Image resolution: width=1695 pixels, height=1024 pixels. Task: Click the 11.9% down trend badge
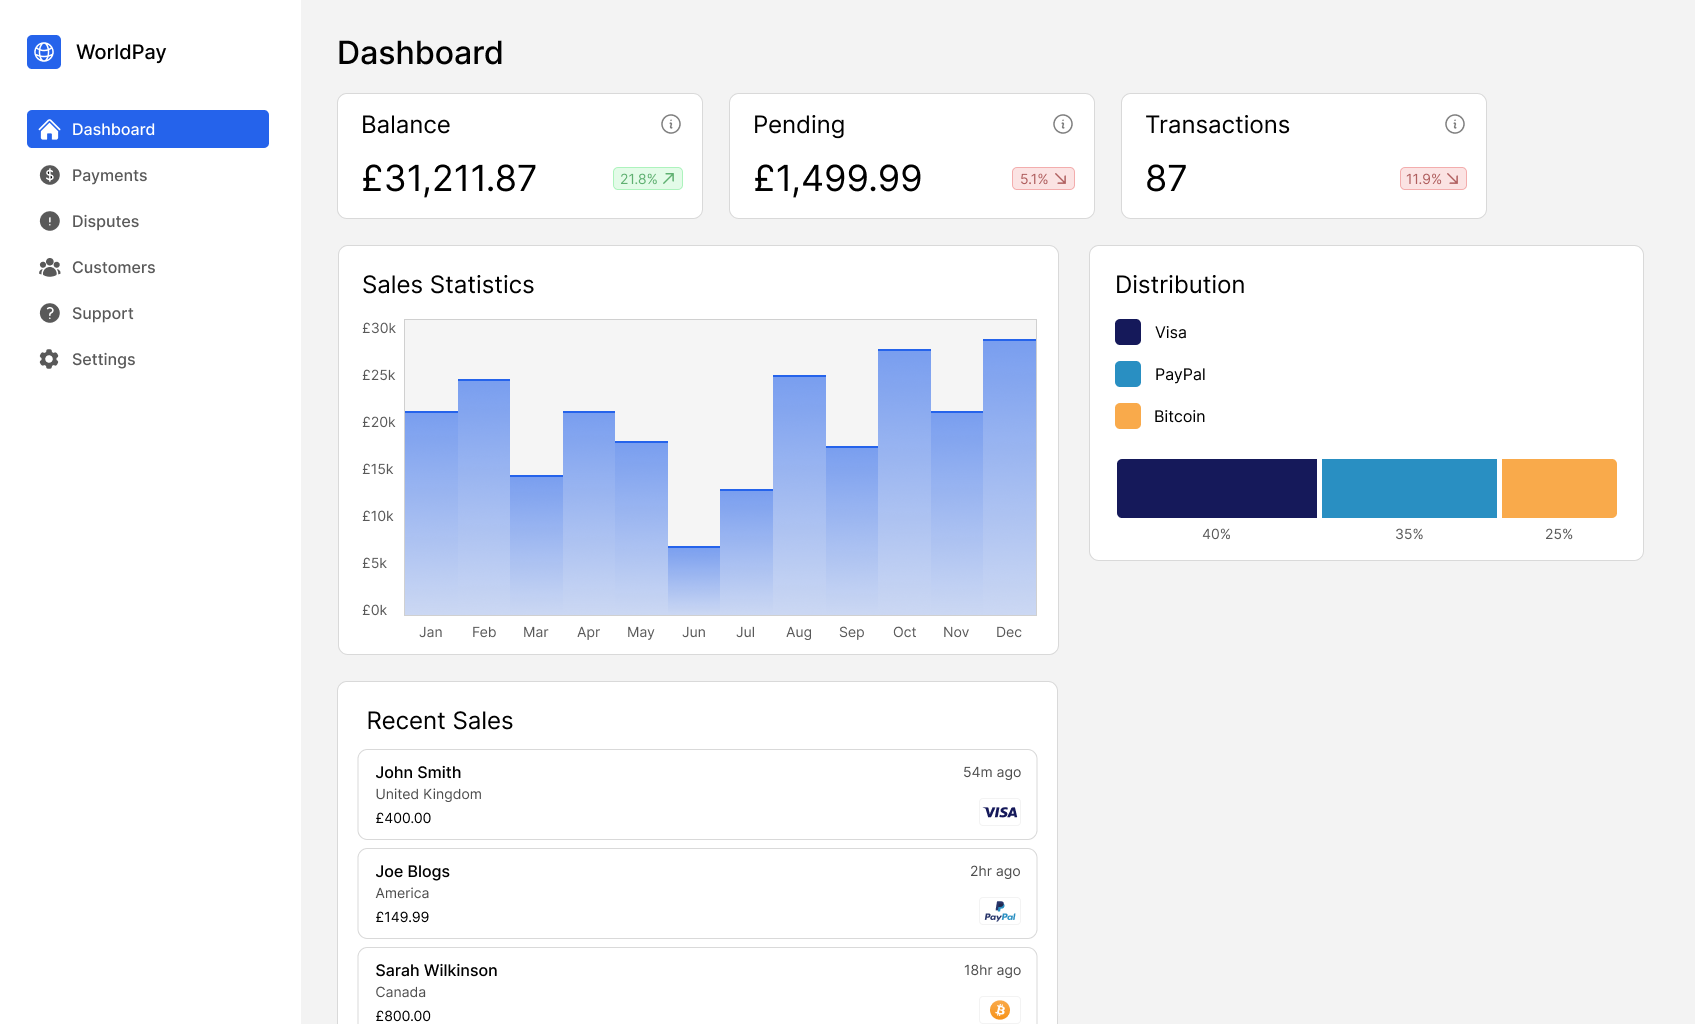click(1433, 179)
